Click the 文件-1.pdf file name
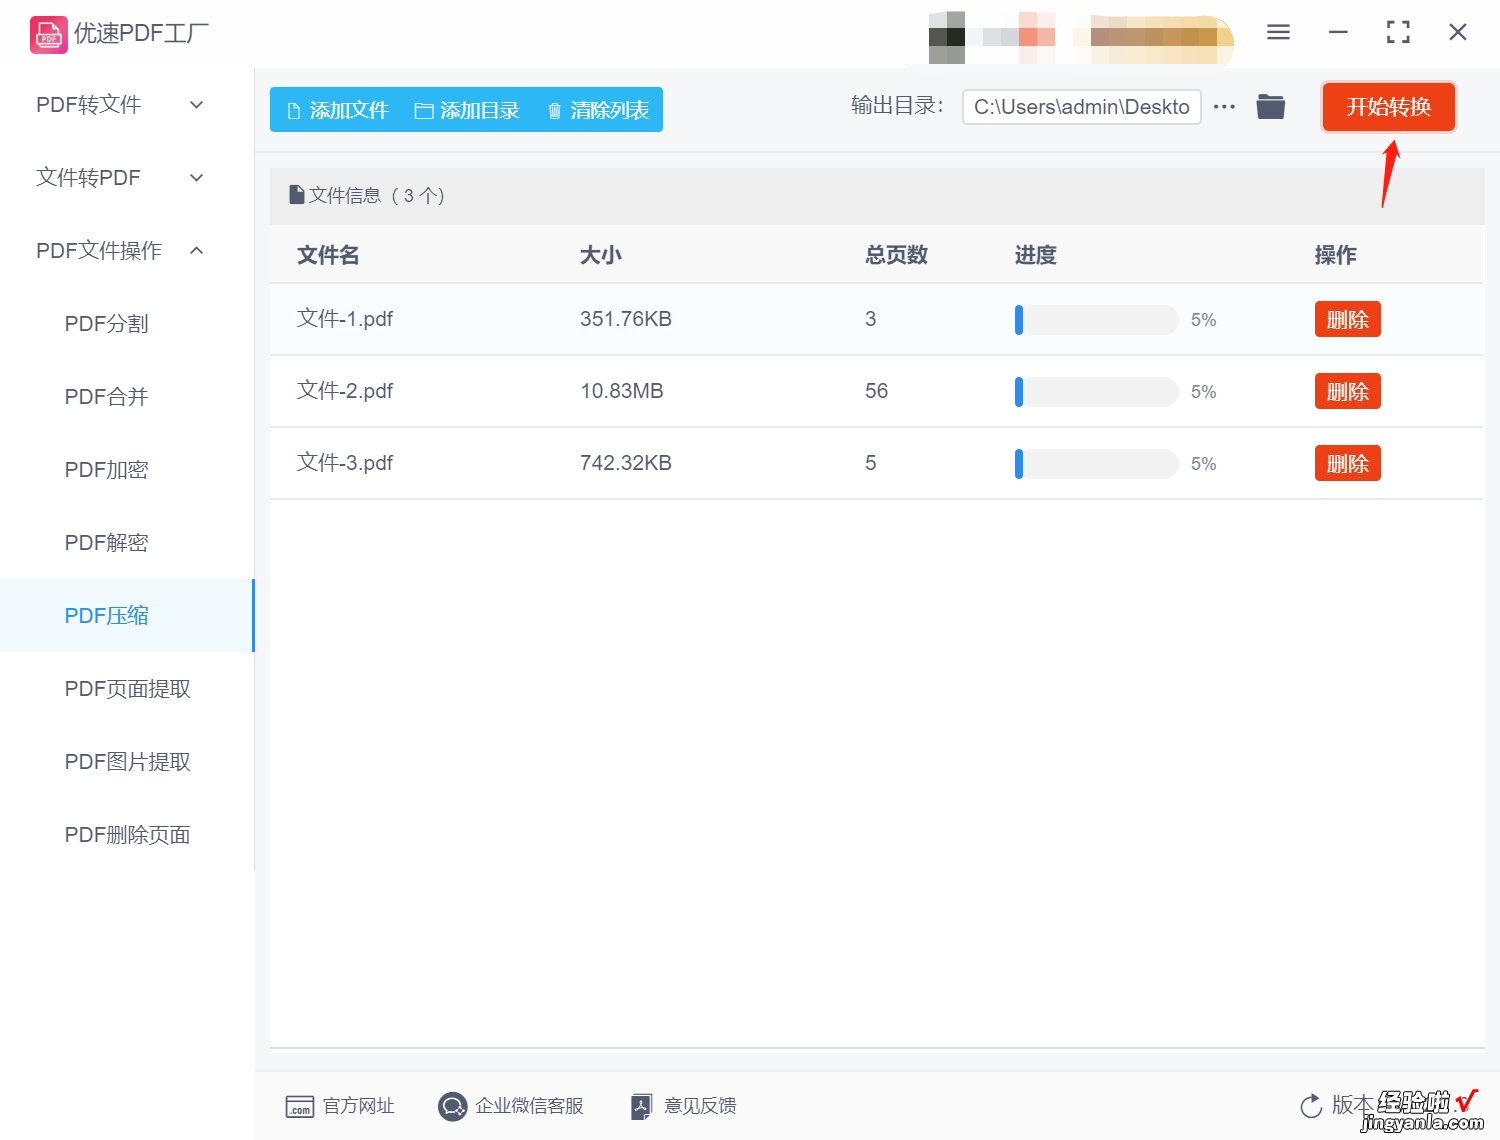Image resolution: width=1500 pixels, height=1140 pixels. point(345,319)
